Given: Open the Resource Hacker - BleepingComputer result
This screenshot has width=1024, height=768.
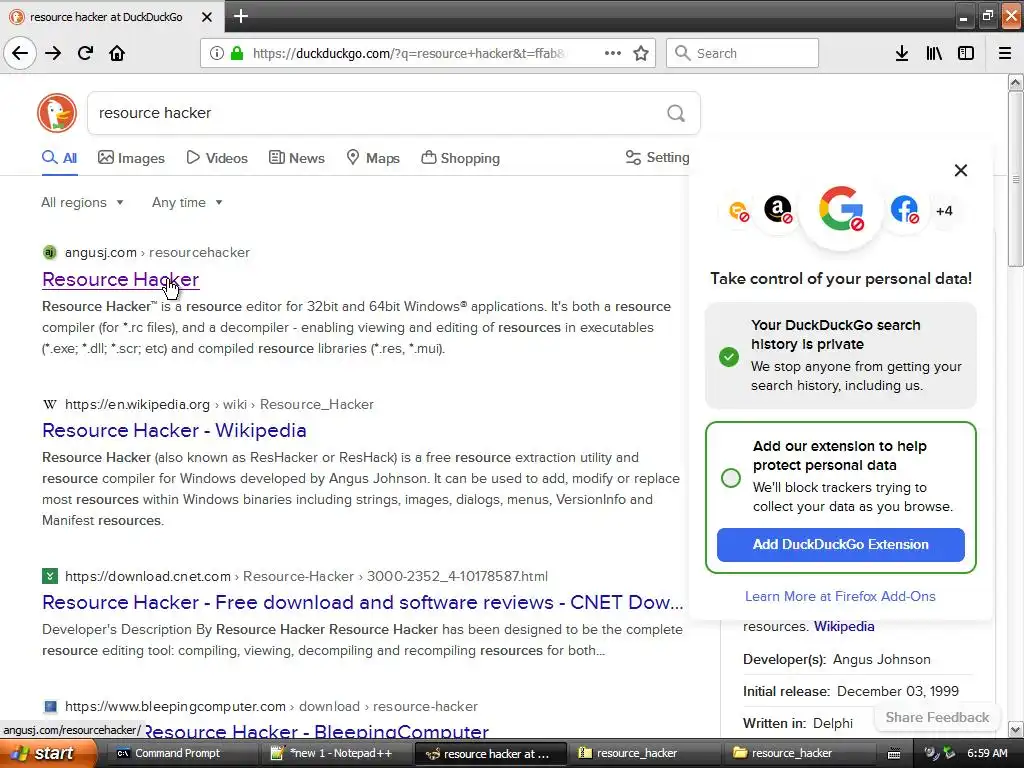Looking at the screenshot, I should click(x=316, y=732).
